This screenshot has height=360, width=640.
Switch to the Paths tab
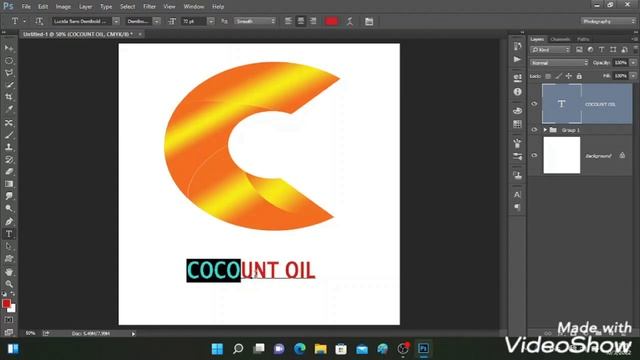coord(583,39)
